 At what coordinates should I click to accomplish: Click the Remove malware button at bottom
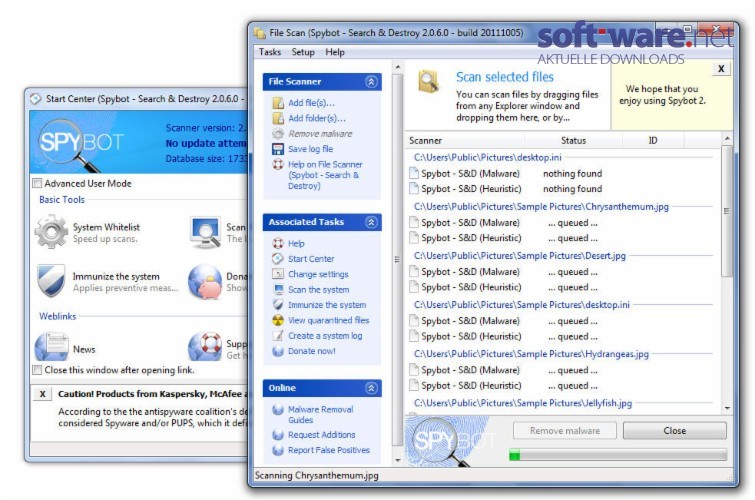click(565, 431)
